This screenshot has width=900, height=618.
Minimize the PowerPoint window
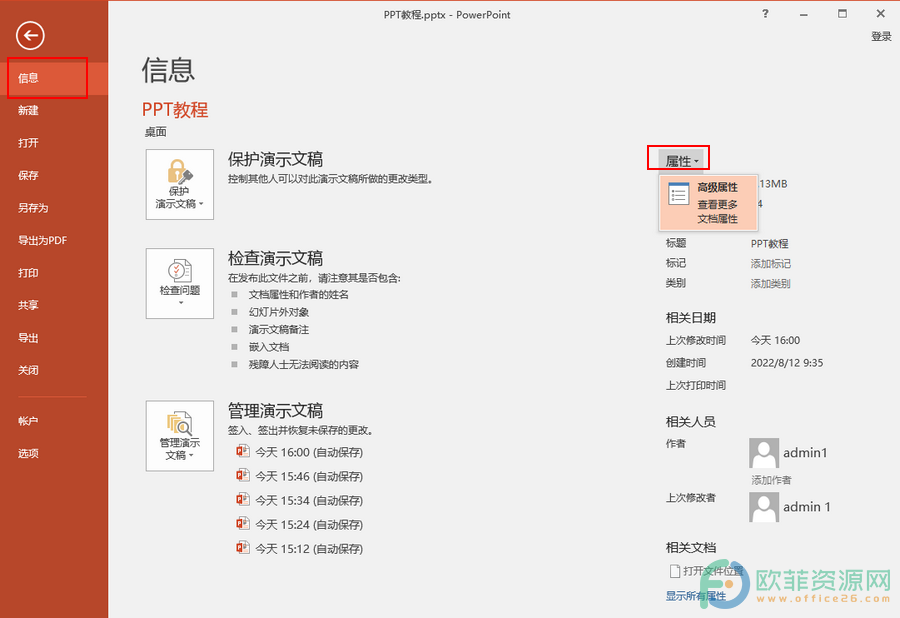tap(804, 14)
